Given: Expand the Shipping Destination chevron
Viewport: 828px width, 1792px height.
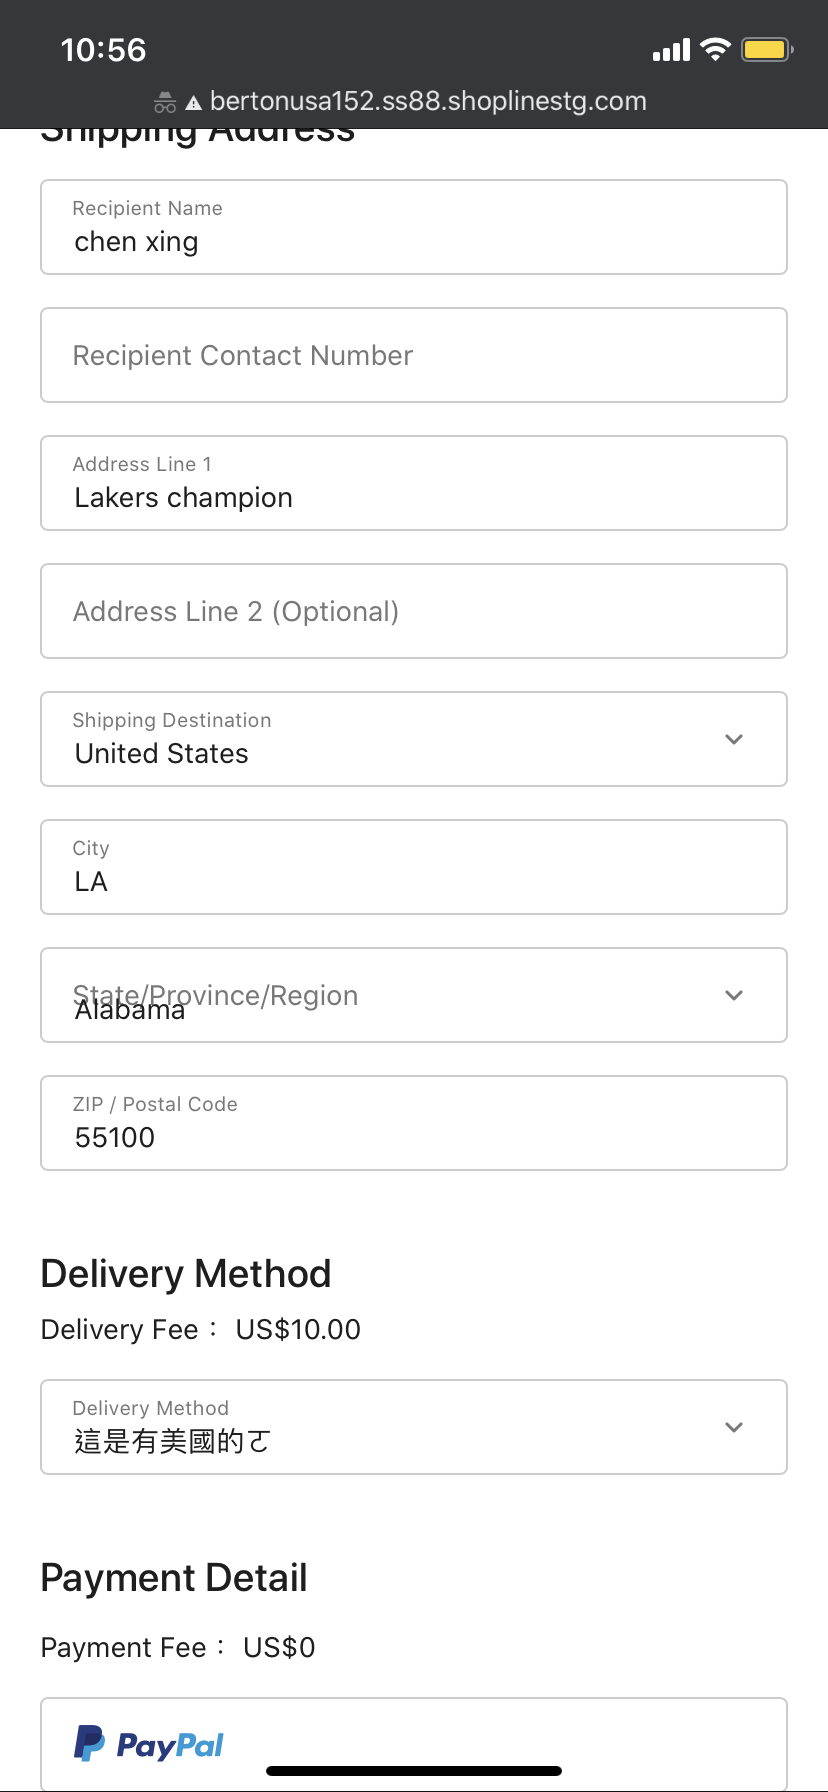Looking at the screenshot, I should 734,739.
